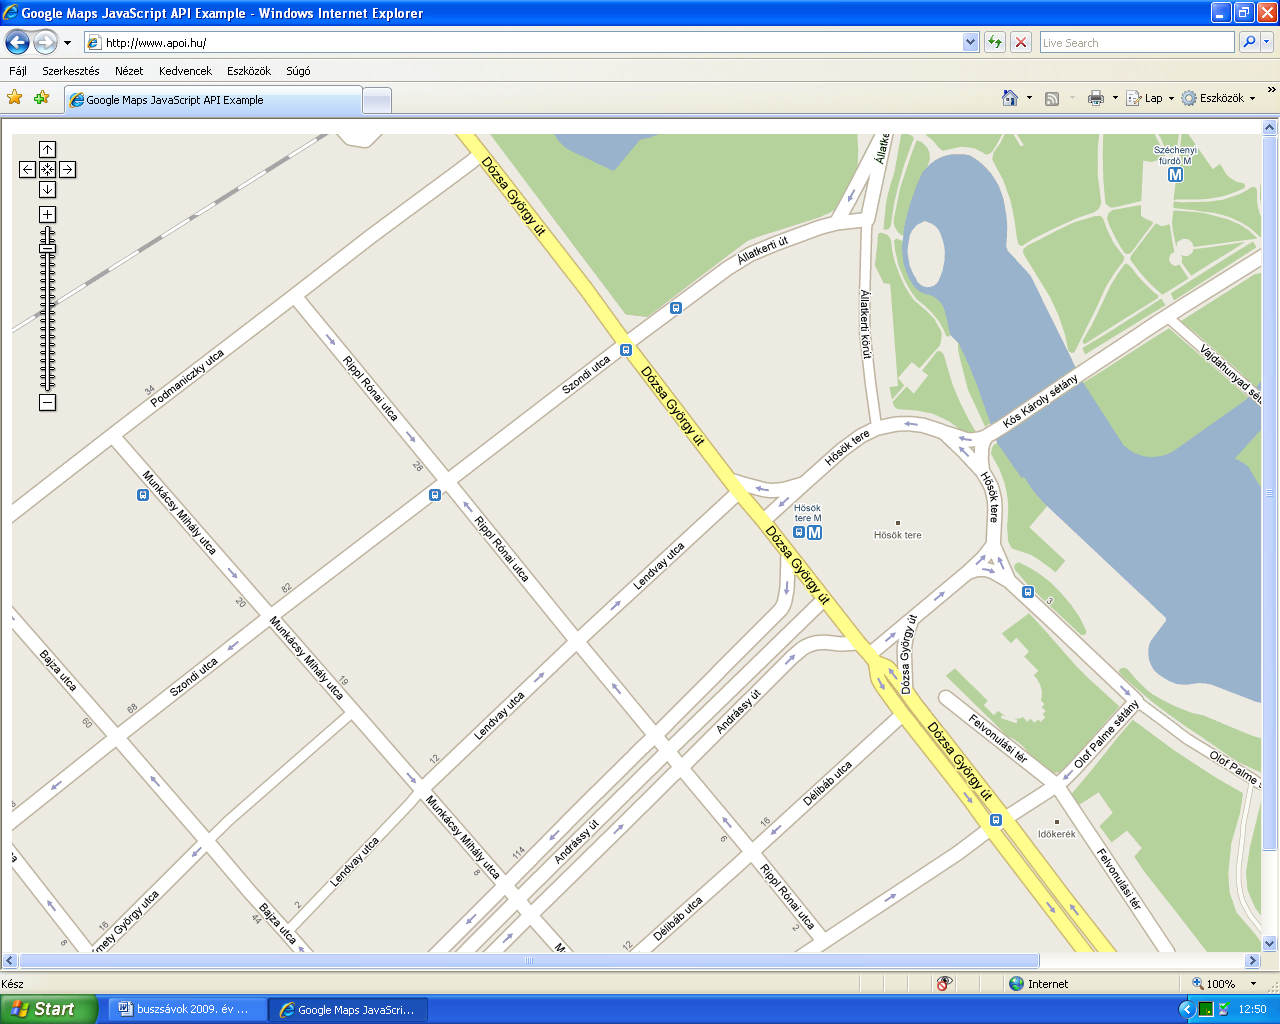This screenshot has width=1280, height=1024.
Task: Click the browser Back button
Action: tap(18, 42)
